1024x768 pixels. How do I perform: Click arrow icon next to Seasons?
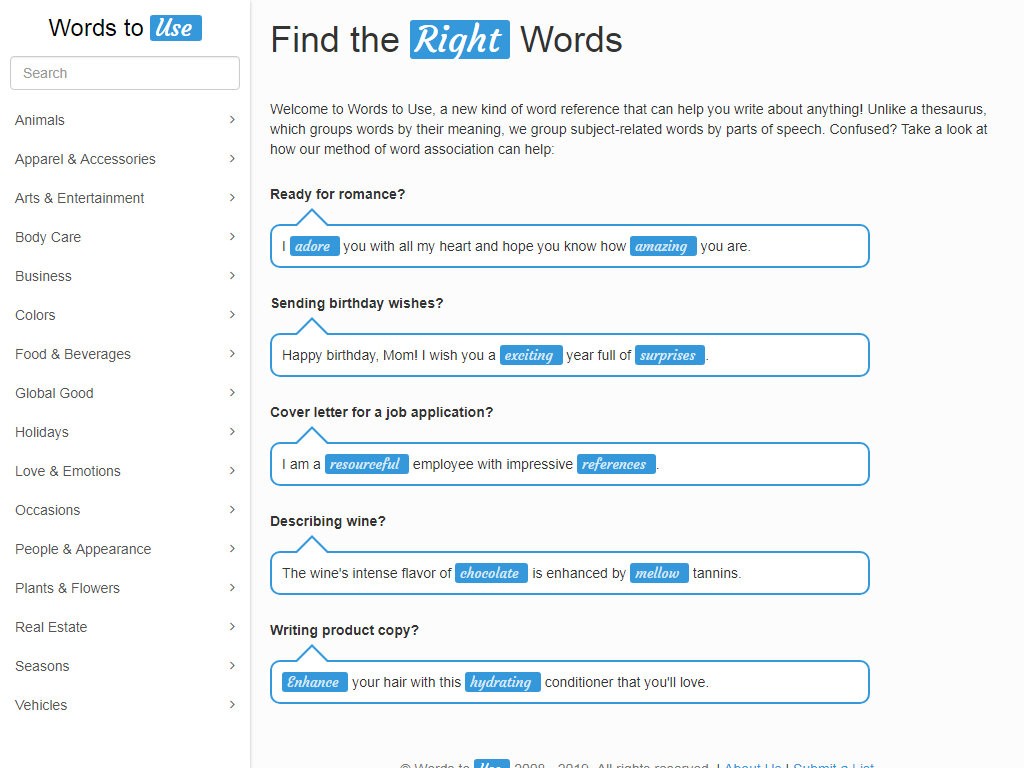(232, 665)
